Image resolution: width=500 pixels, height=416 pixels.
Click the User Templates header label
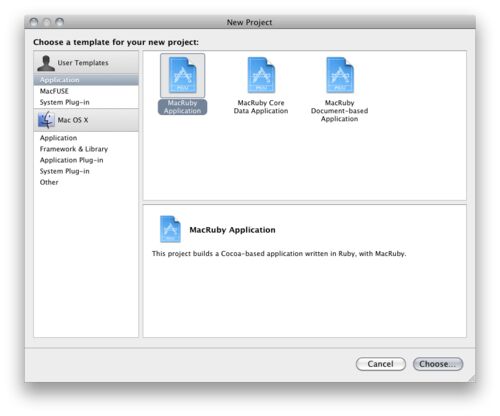(83, 63)
